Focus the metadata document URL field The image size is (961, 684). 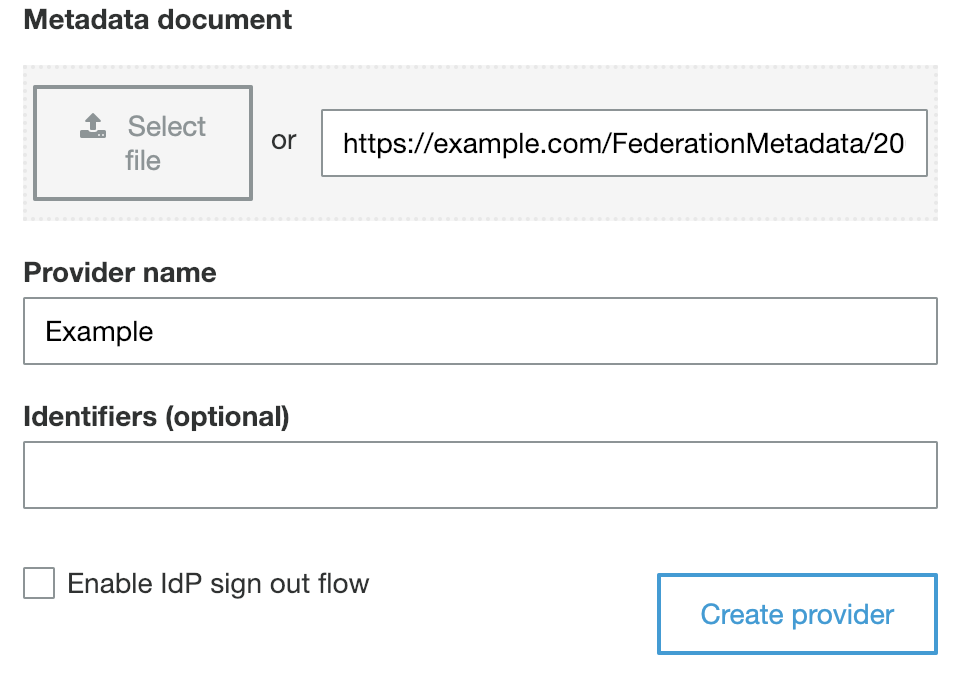(x=624, y=143)
